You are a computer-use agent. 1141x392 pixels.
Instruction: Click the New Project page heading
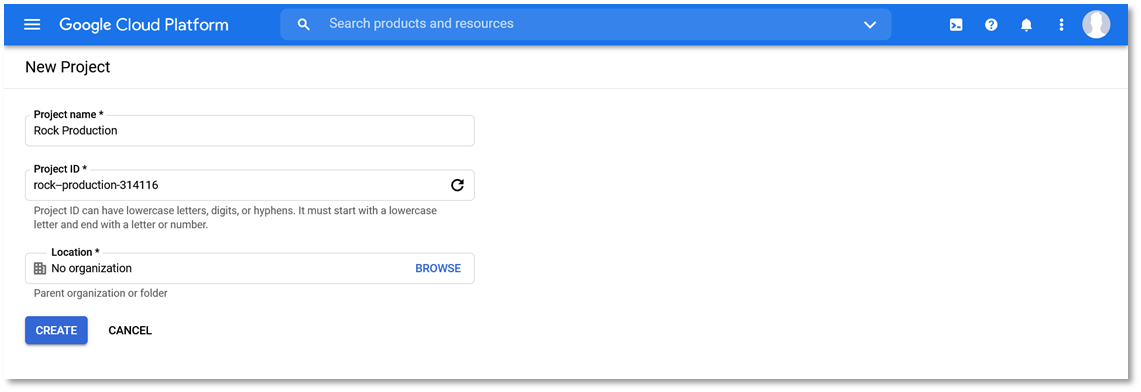pos(68,67)
